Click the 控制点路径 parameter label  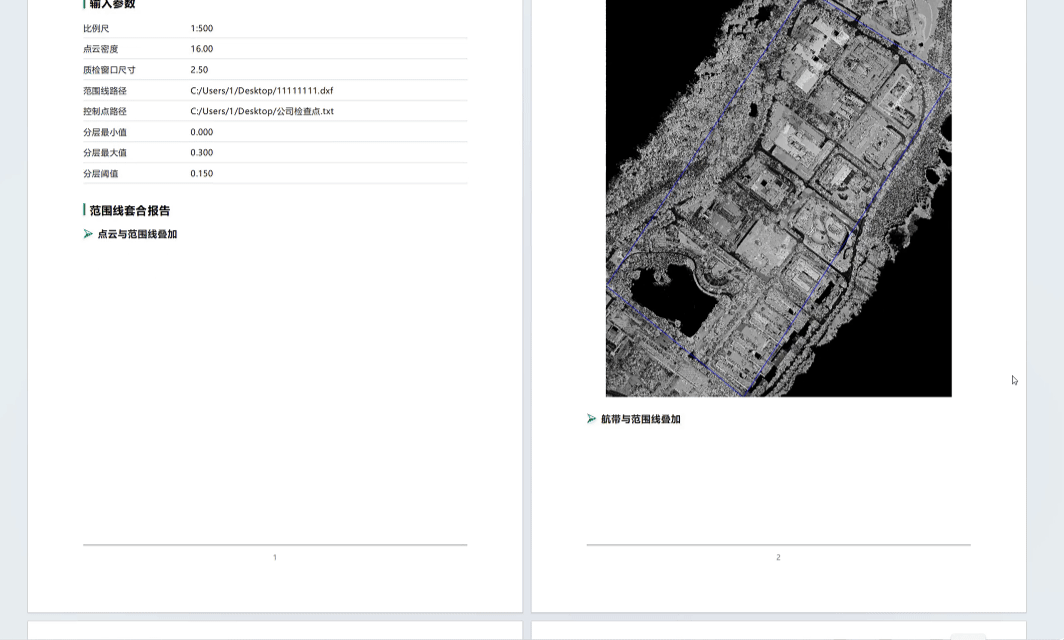pos(105,111)
